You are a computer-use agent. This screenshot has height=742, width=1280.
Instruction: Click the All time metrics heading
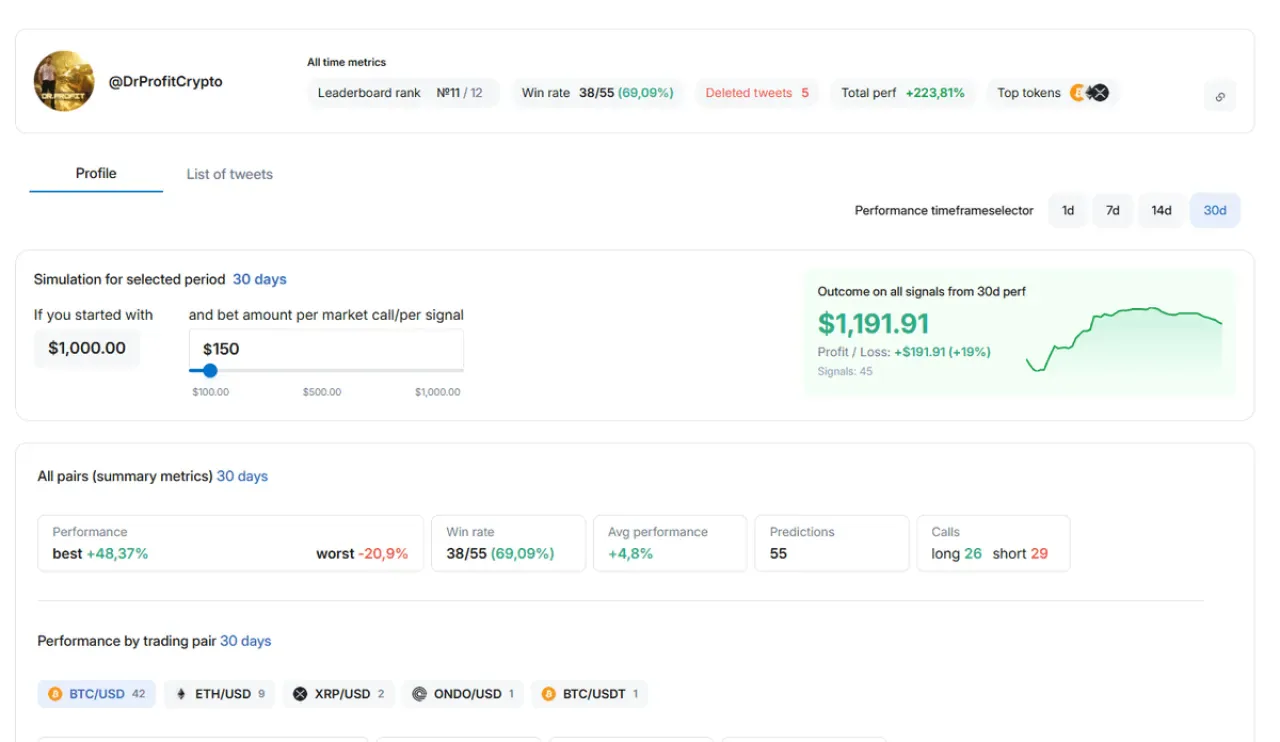click(346, 62)
